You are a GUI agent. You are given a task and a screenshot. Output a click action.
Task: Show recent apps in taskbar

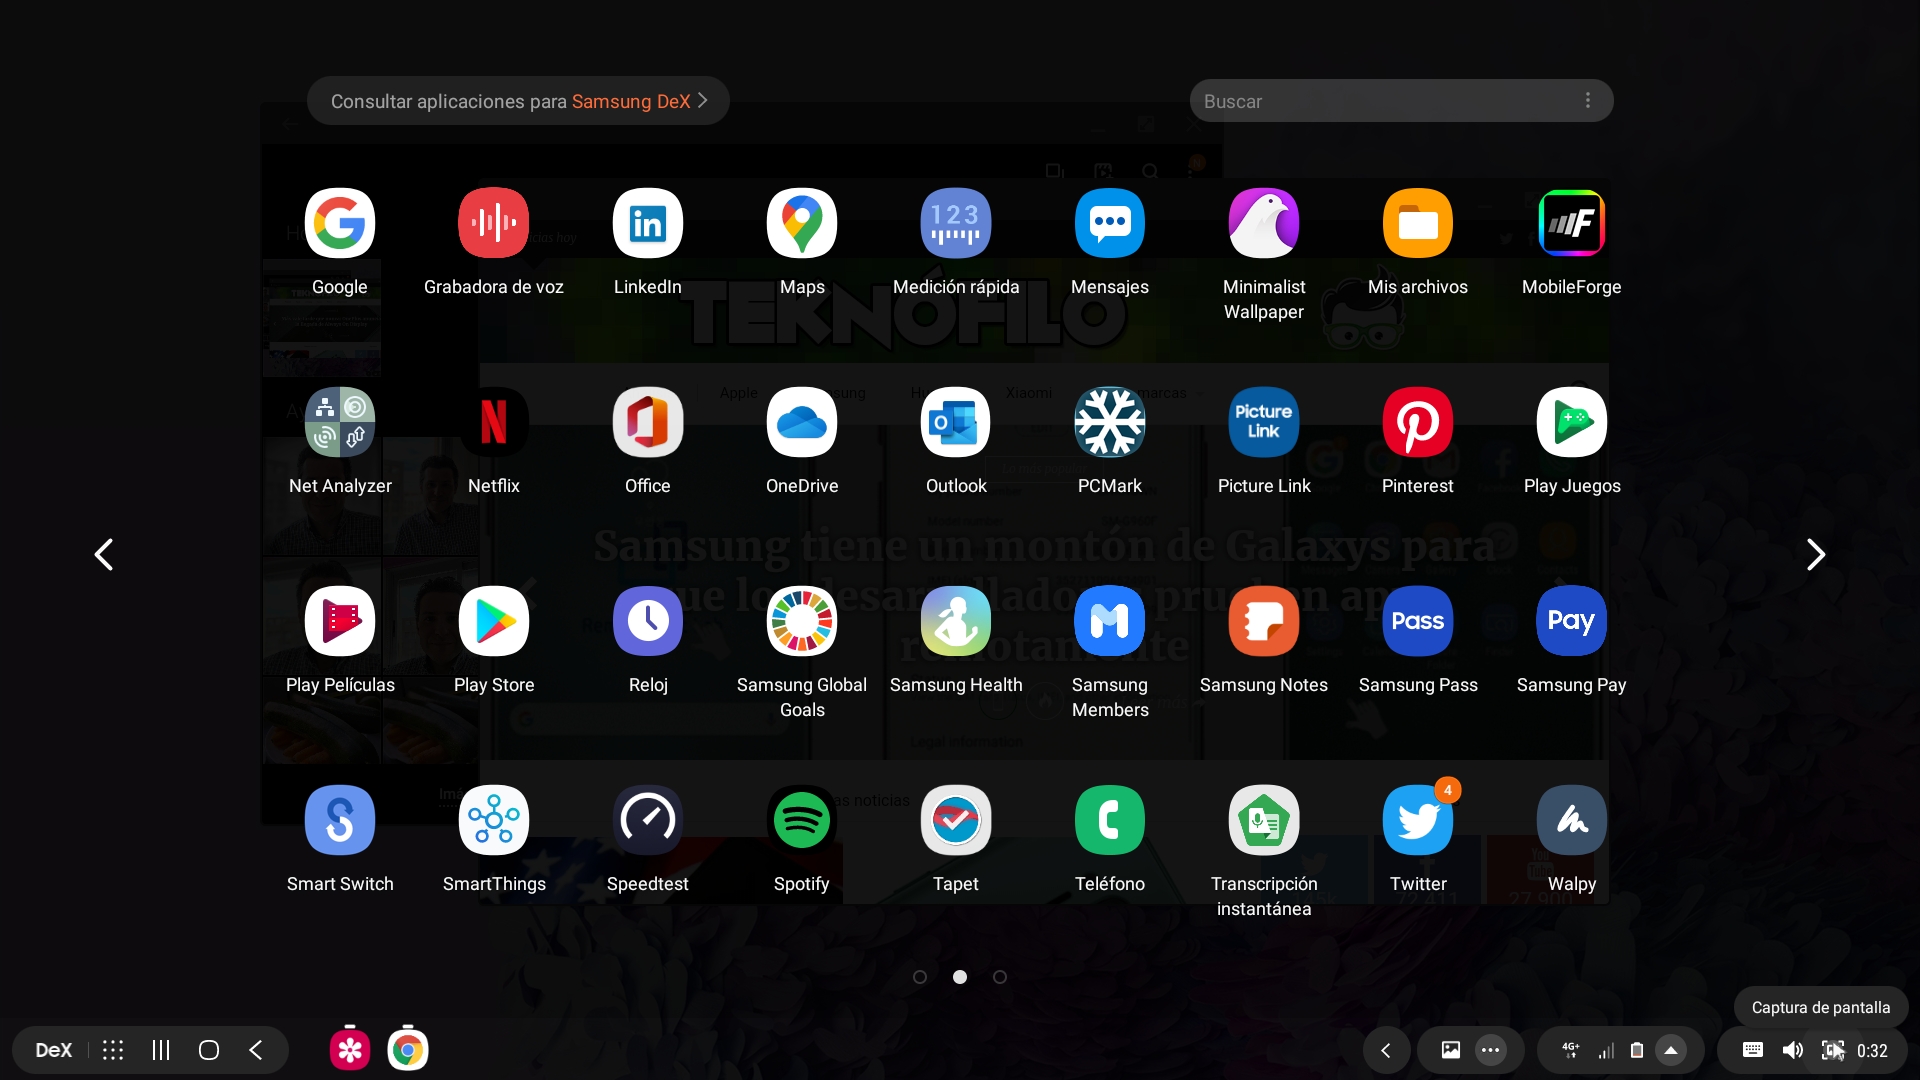pyautogui.click(x=161, y=1050)
